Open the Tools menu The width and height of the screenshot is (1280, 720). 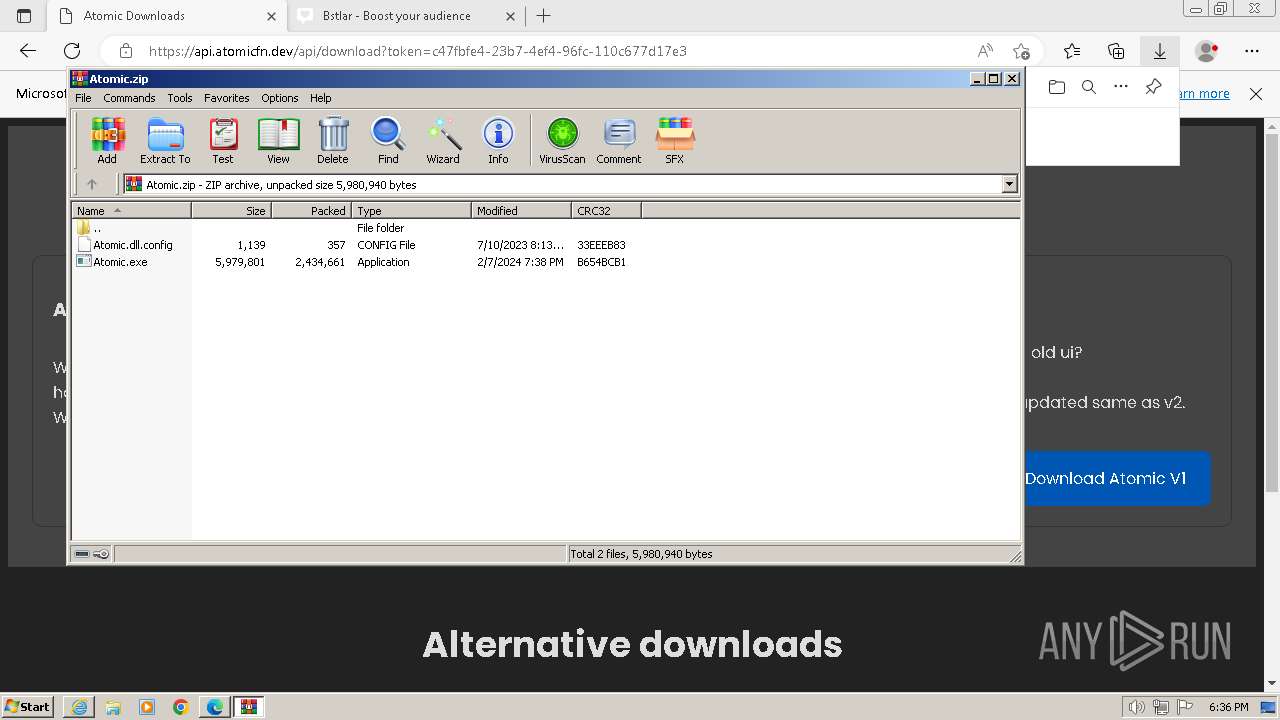click(180, 98)
